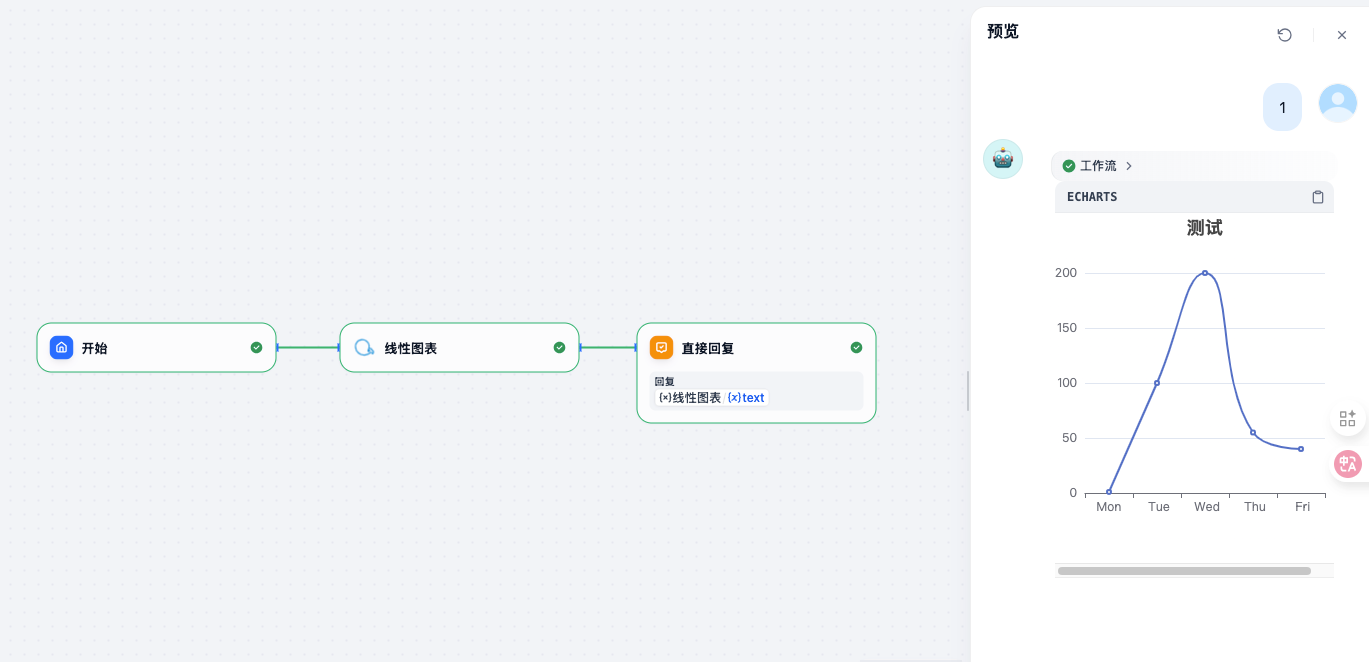The width and height of the screenshot is (1369, 662).
Task: Click the orange reply icon on 直接回复 node
Action: [661, 348]
